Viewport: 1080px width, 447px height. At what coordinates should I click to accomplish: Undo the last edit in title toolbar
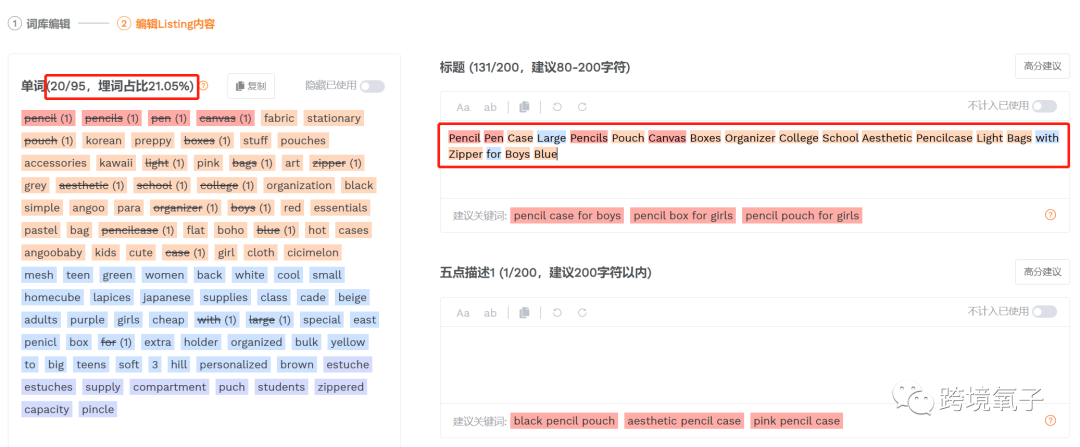click(557, 107)
